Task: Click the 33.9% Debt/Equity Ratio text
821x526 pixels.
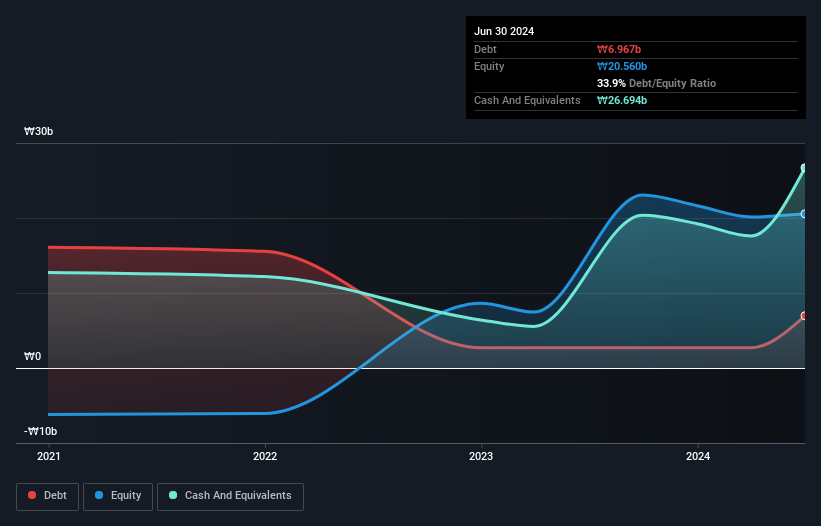Action: click(656, 83)
